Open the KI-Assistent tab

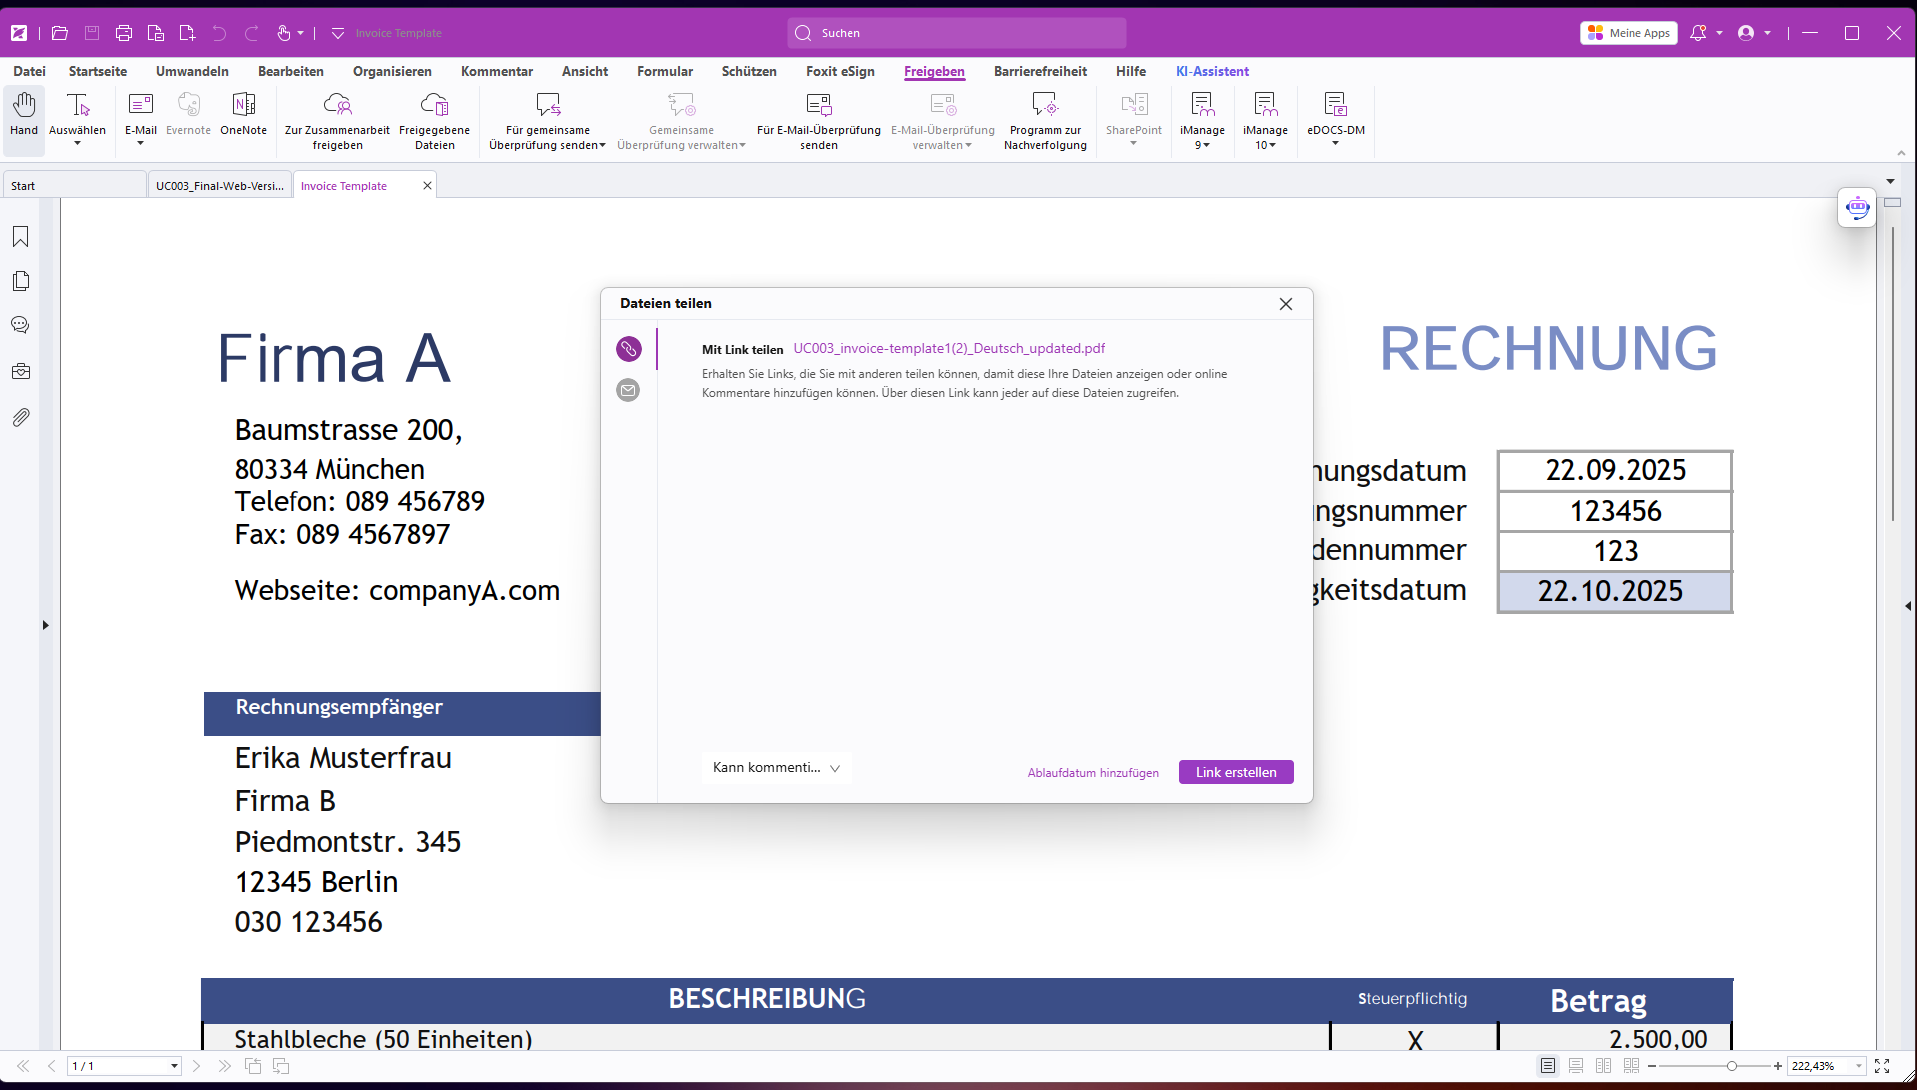point(1212,71)
